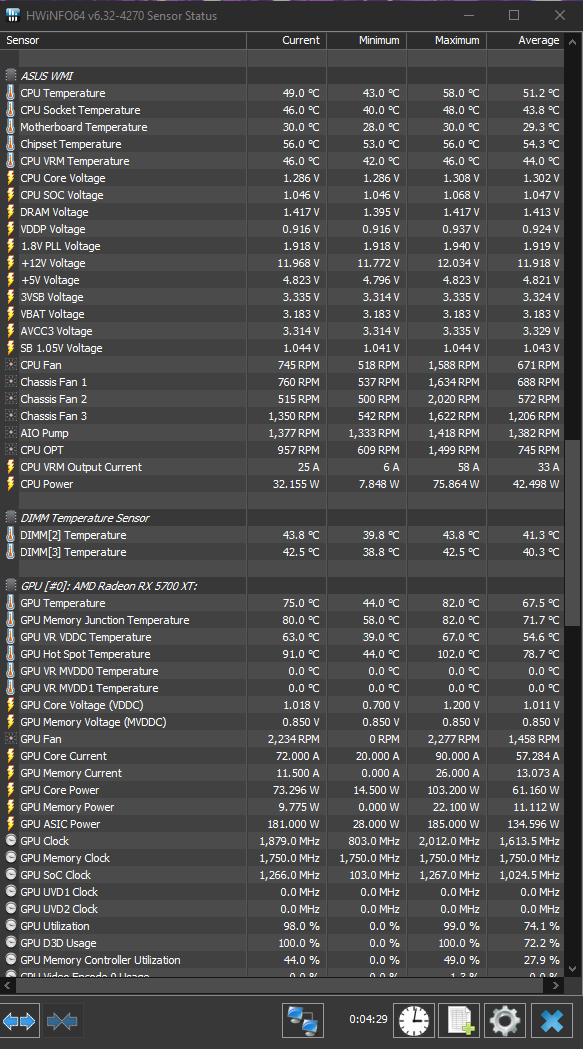The height and width of the screenshot is (1049, 583).
Task: Click the GPU ASIC Power current value 181.000 W
Action: click(295, 824)
